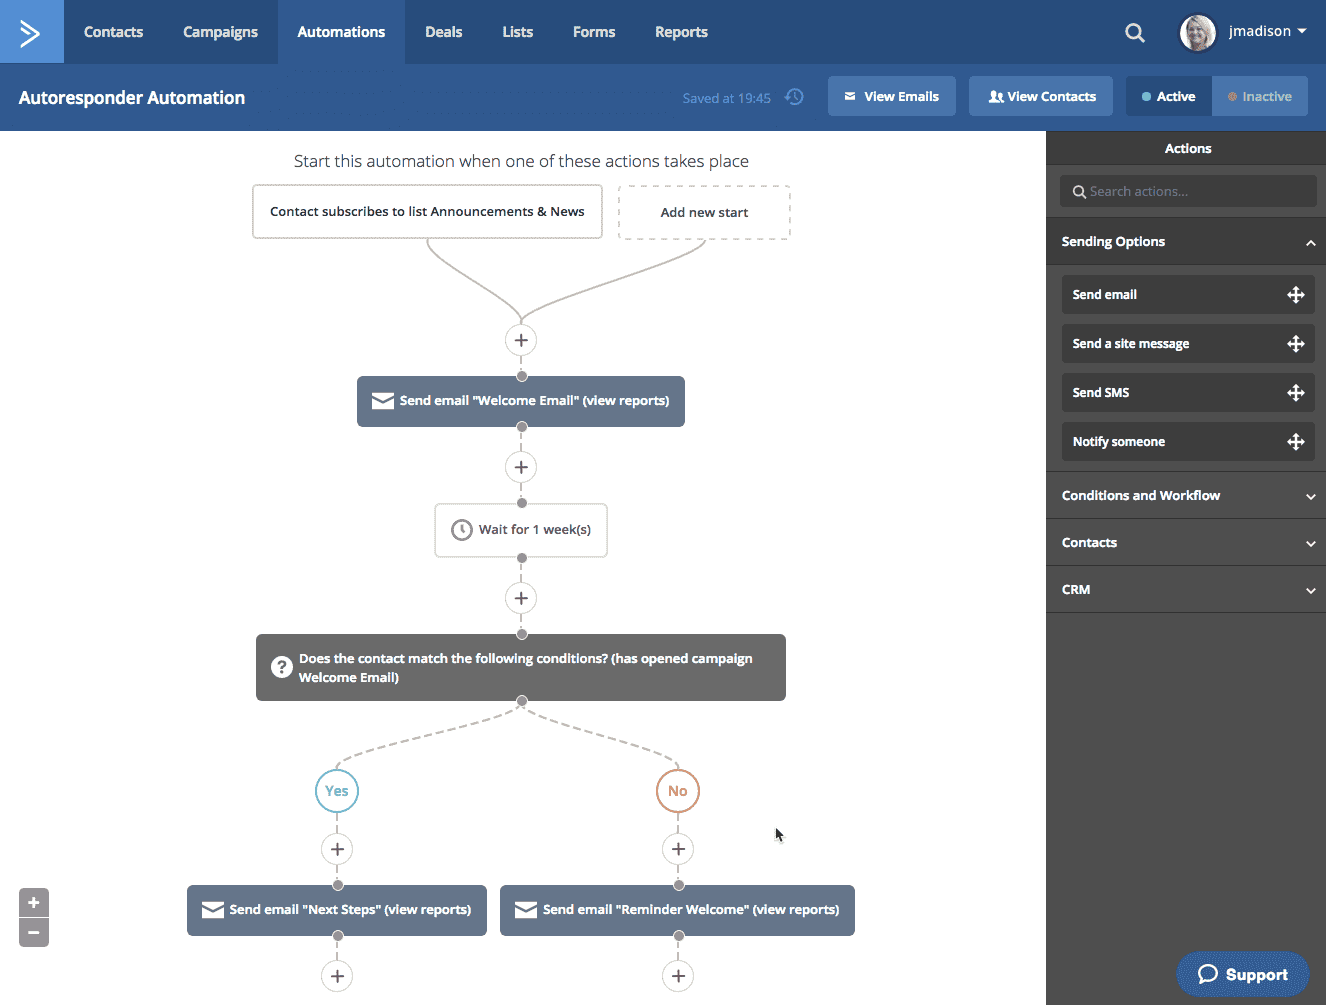Collapse the Sending Options section

pos(1310,241)
